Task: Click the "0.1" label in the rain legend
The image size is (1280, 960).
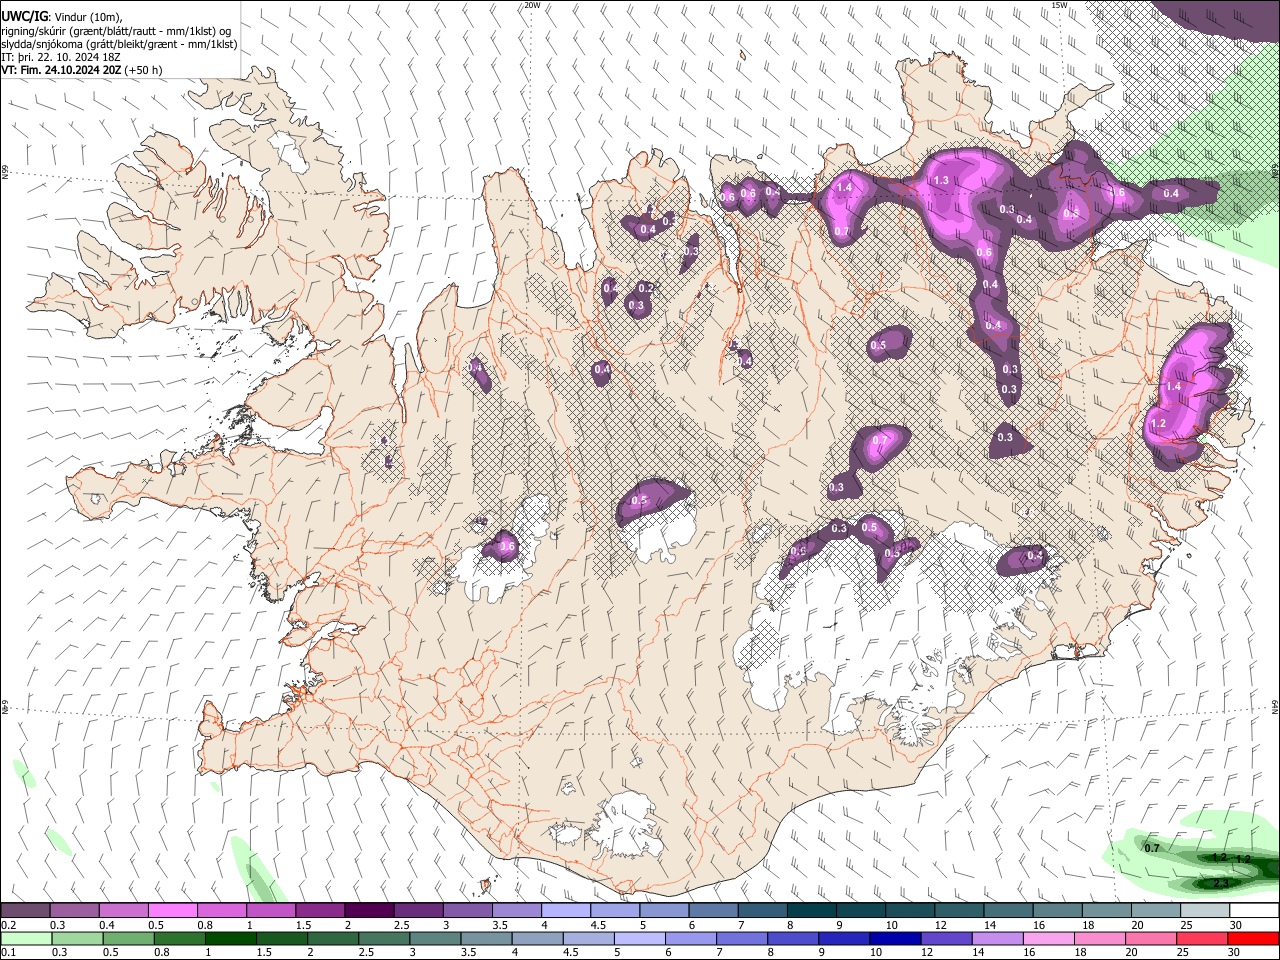Action: coord(8,952)
